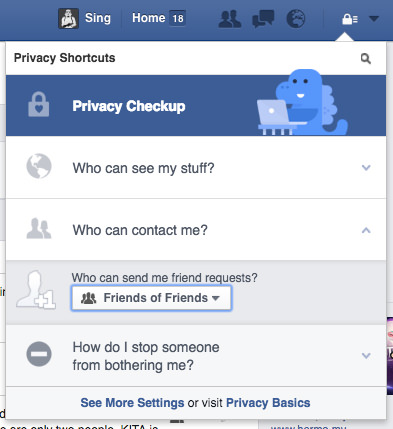393x429 pixels.
Task: Click the Privacy Checkup heart lock icon
Action: [x=39, y=104]
